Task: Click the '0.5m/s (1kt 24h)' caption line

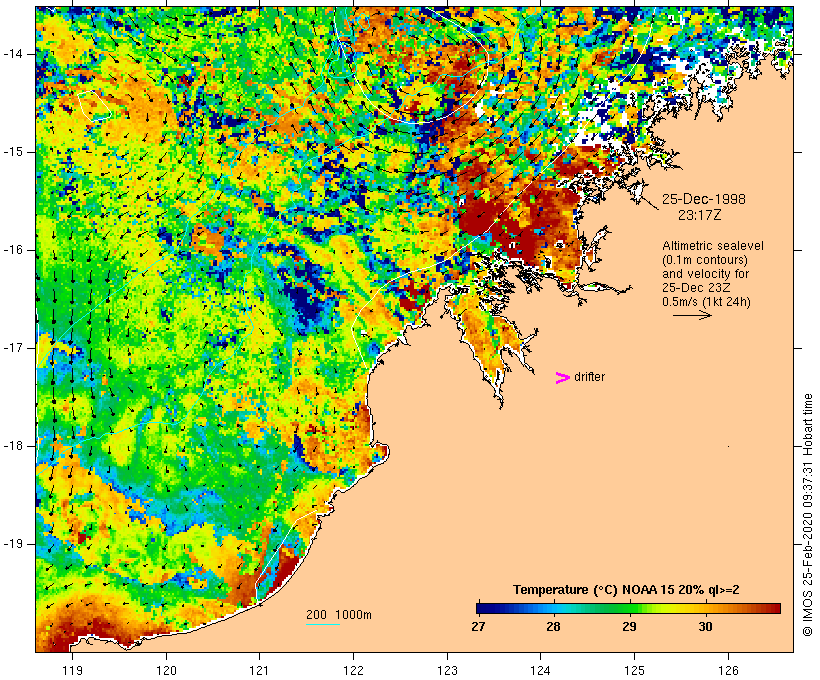Action: point(707,302)
